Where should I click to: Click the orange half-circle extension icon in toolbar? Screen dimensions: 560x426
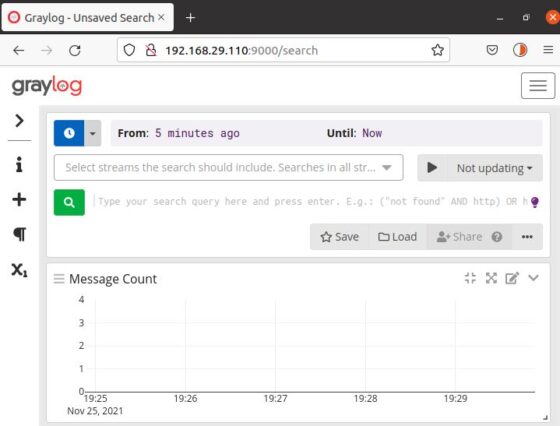pos(520,50)
